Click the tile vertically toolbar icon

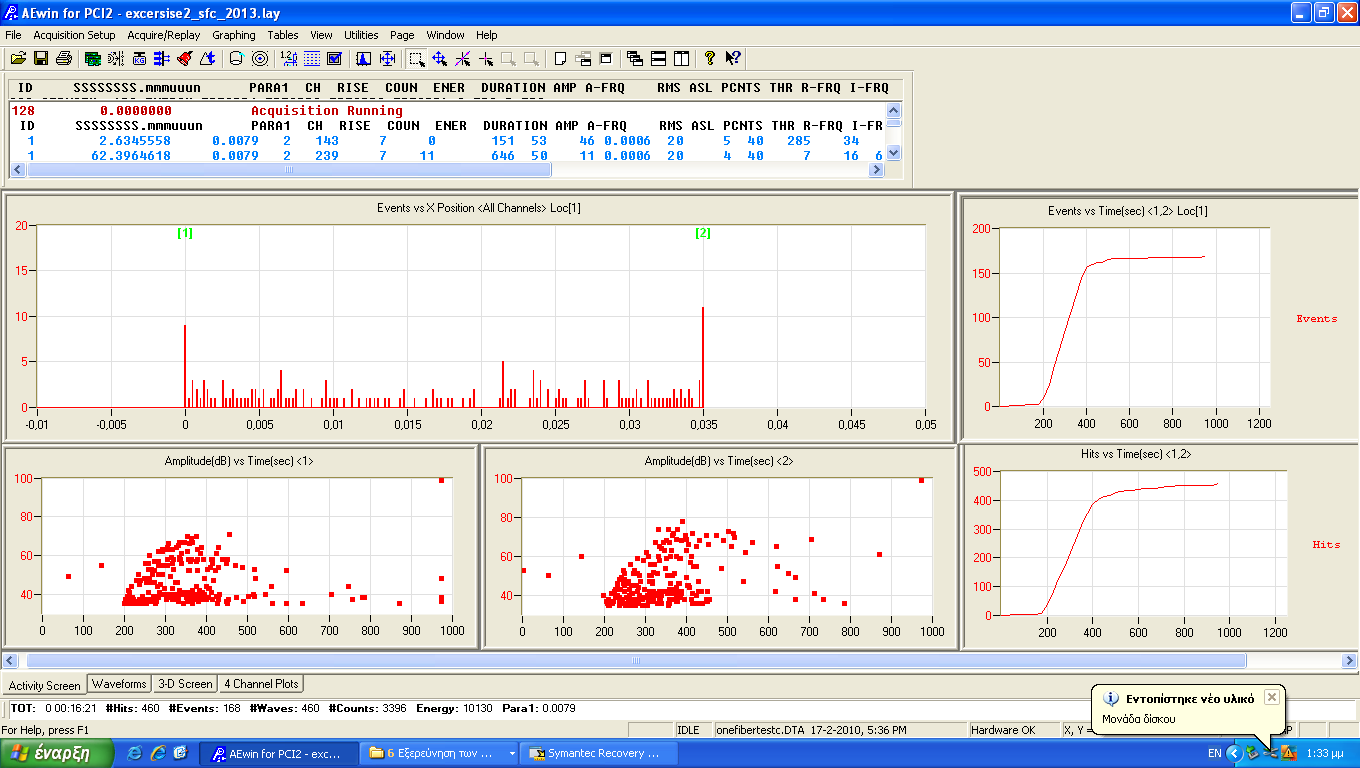coord(681,58)
